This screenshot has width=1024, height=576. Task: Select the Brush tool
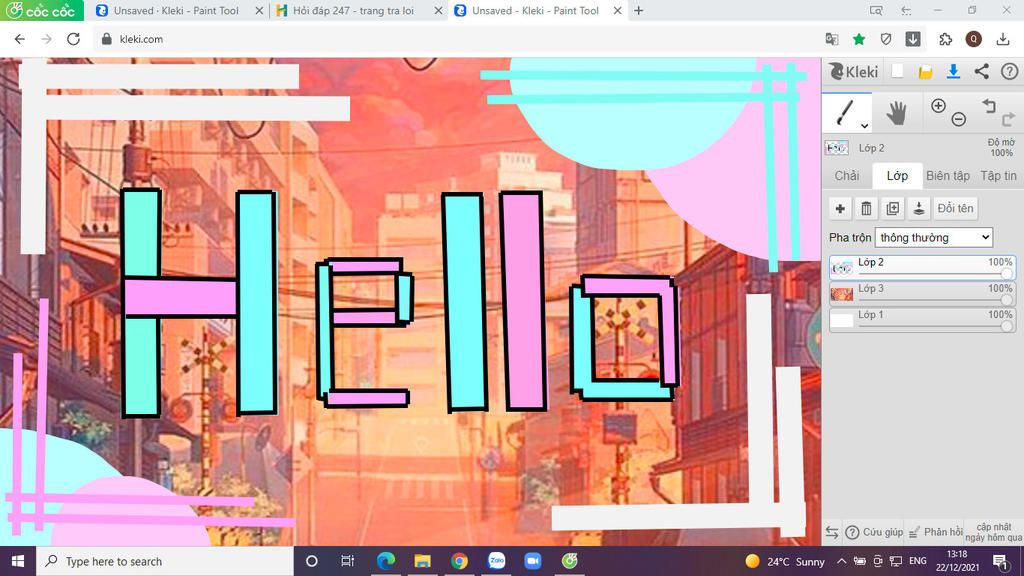844,112
